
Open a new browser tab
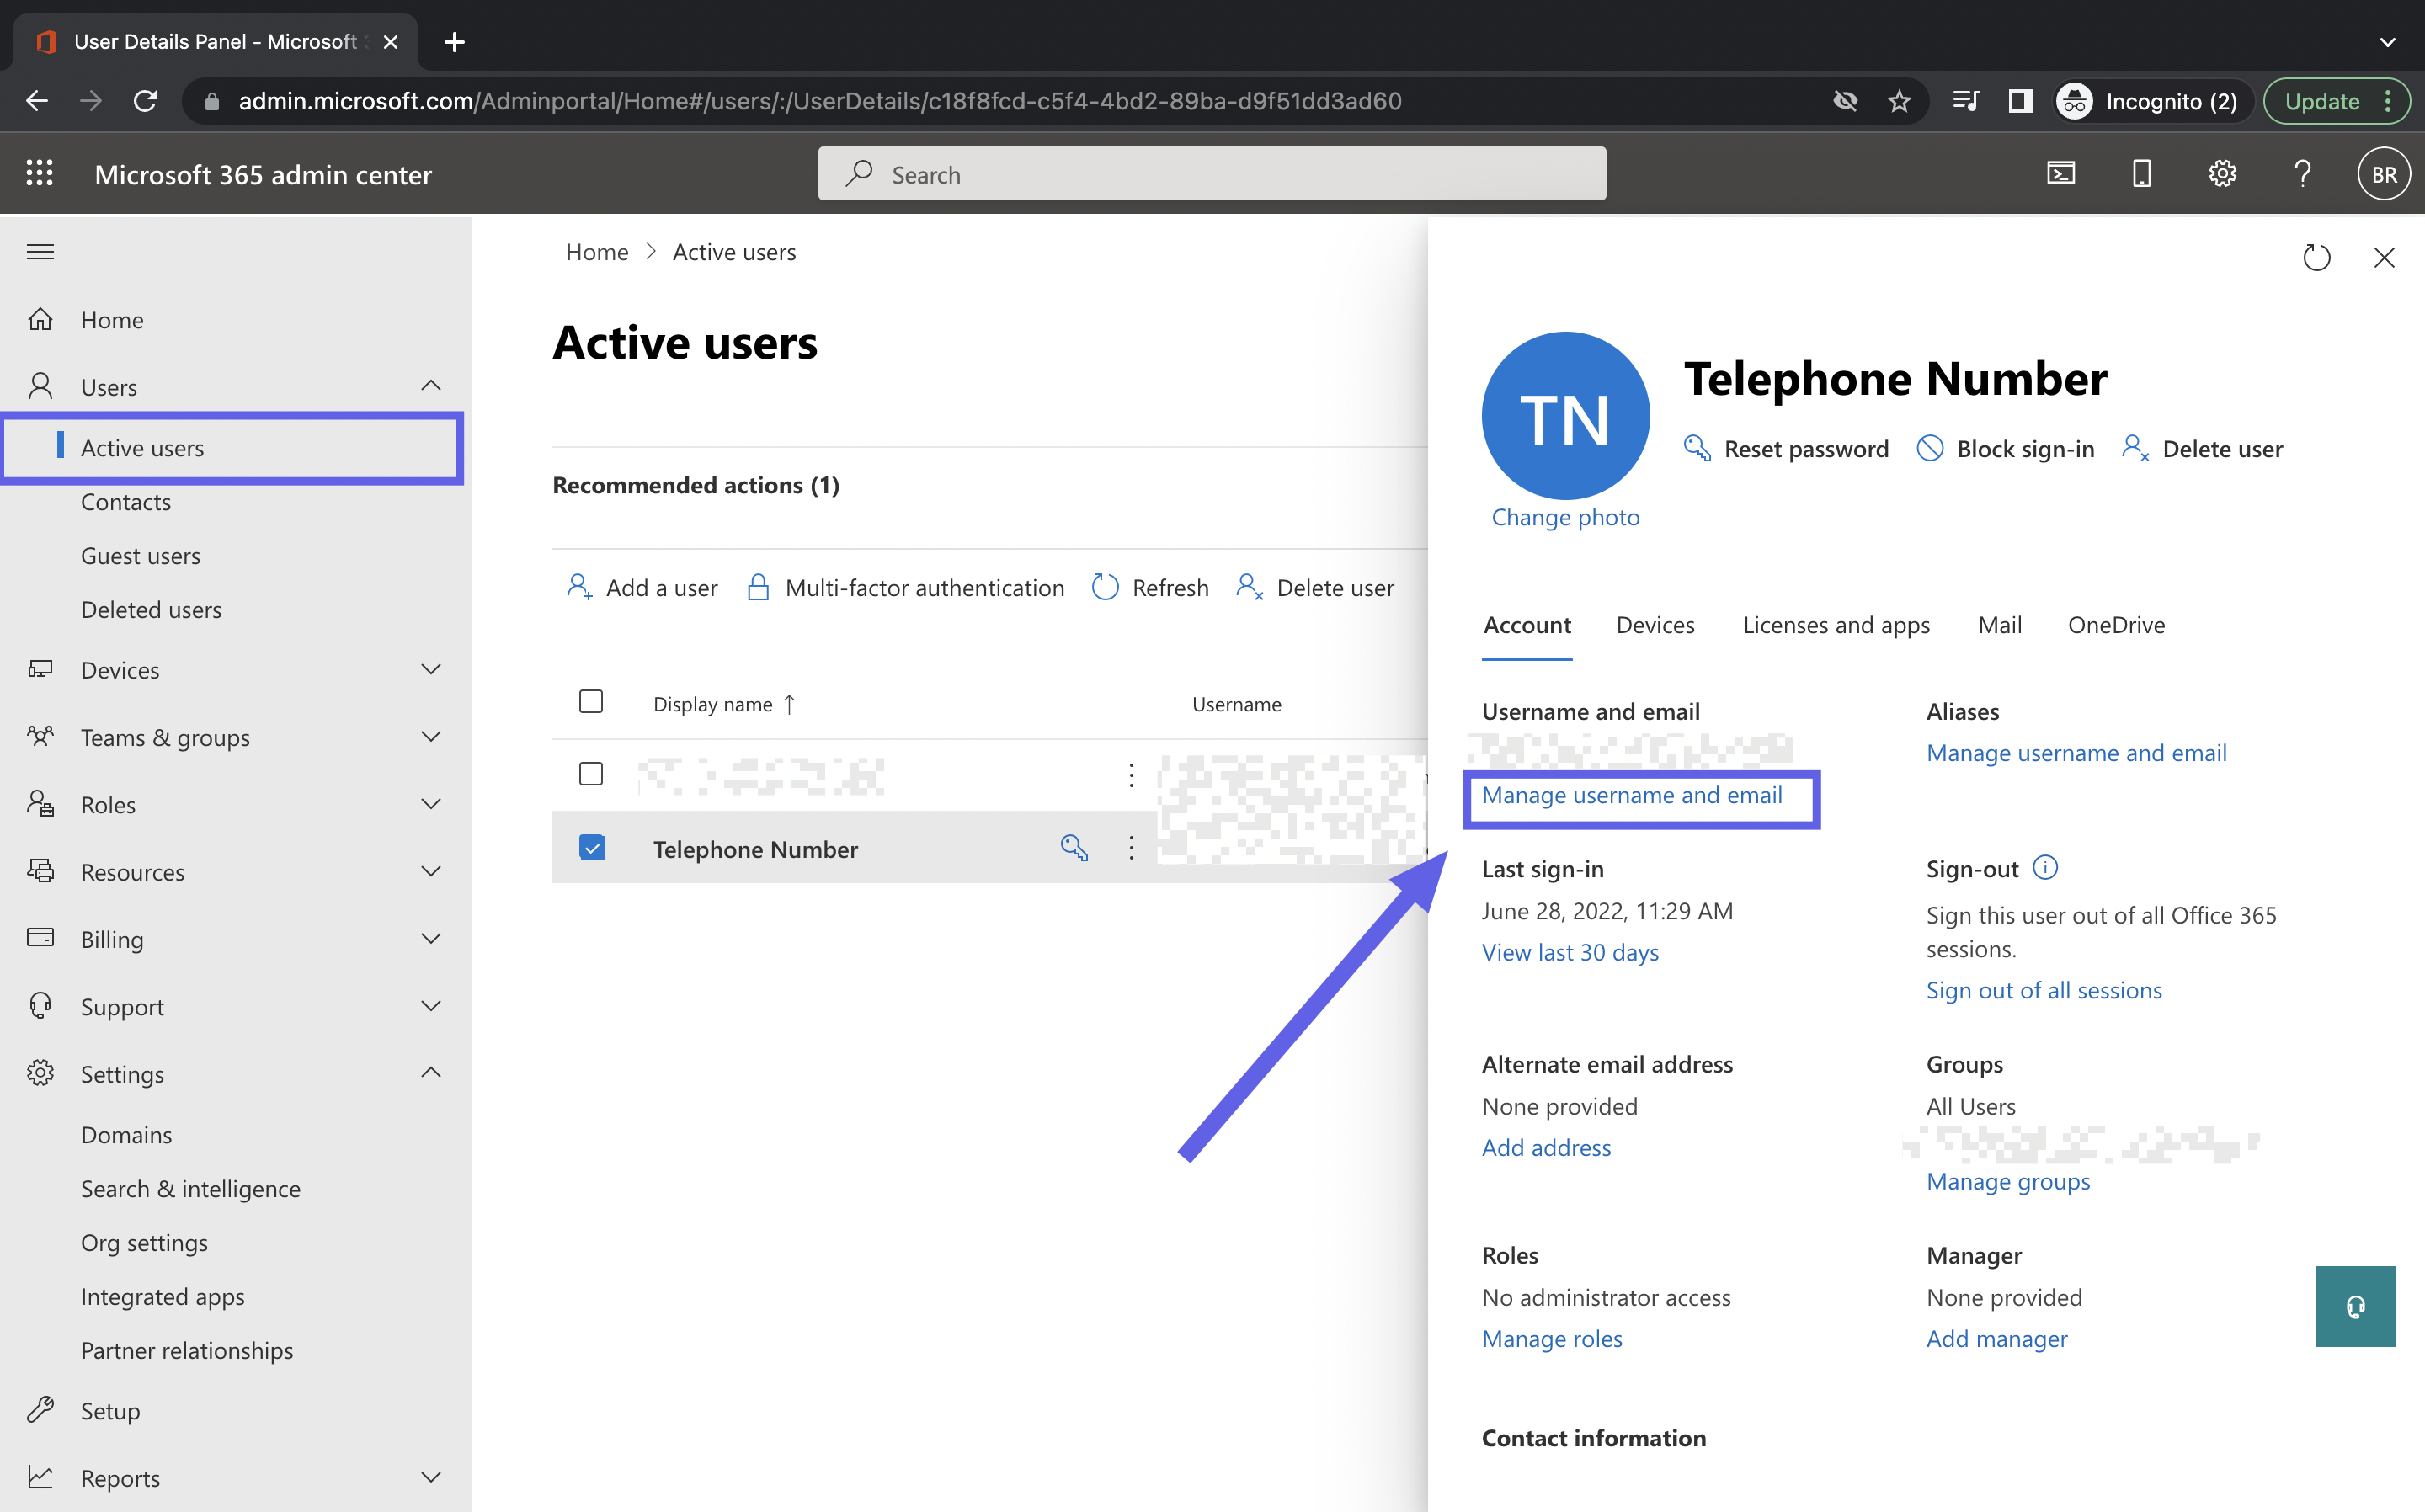[x=454, y=42]
